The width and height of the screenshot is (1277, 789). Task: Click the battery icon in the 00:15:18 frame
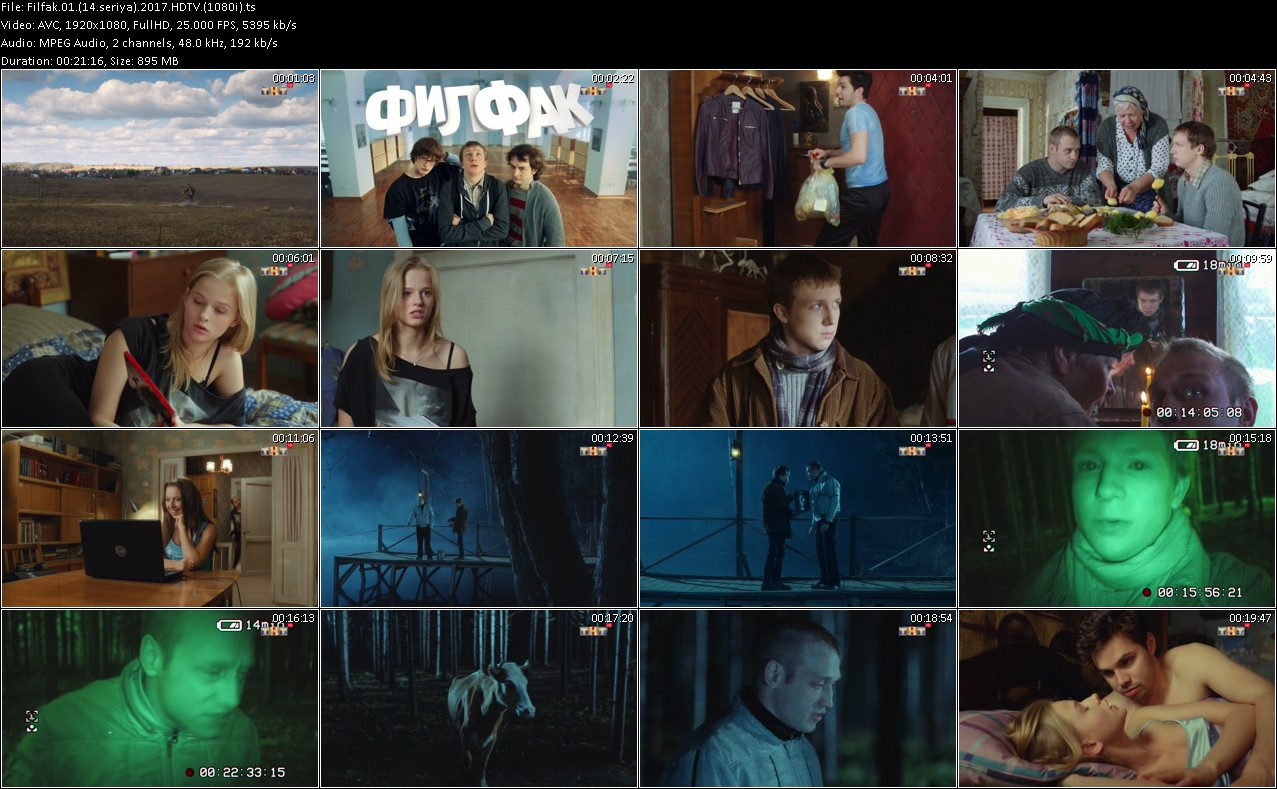pos(1186,445)
